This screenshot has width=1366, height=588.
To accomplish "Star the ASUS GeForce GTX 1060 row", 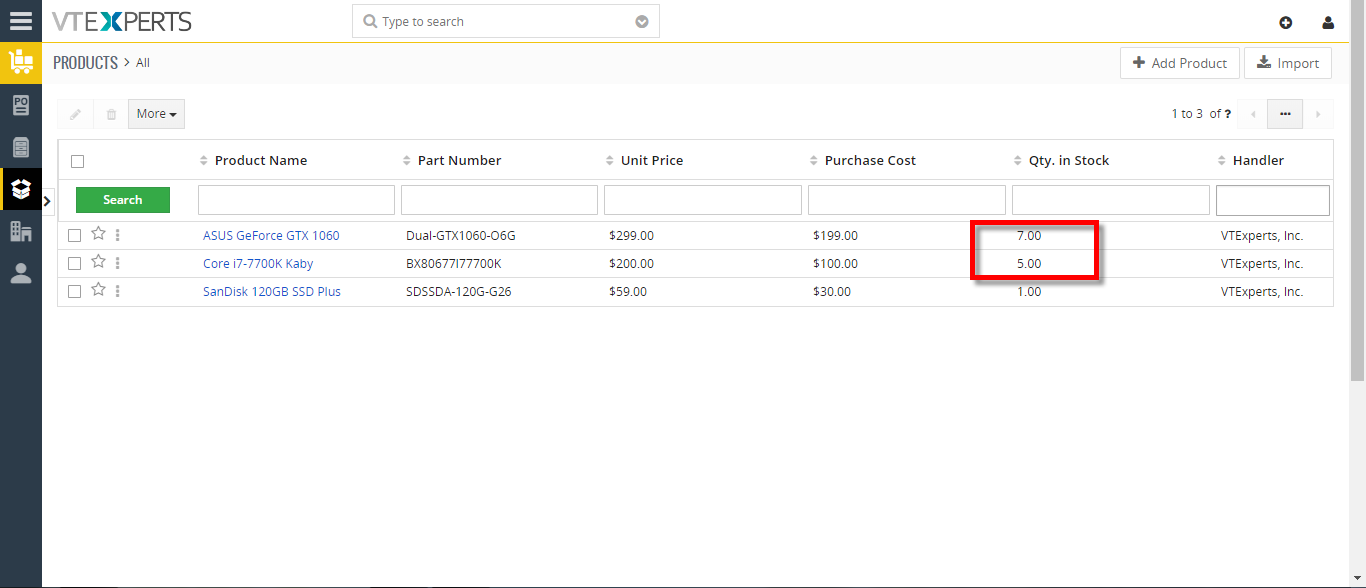I will pyautogui.click(x=98, y=234).
